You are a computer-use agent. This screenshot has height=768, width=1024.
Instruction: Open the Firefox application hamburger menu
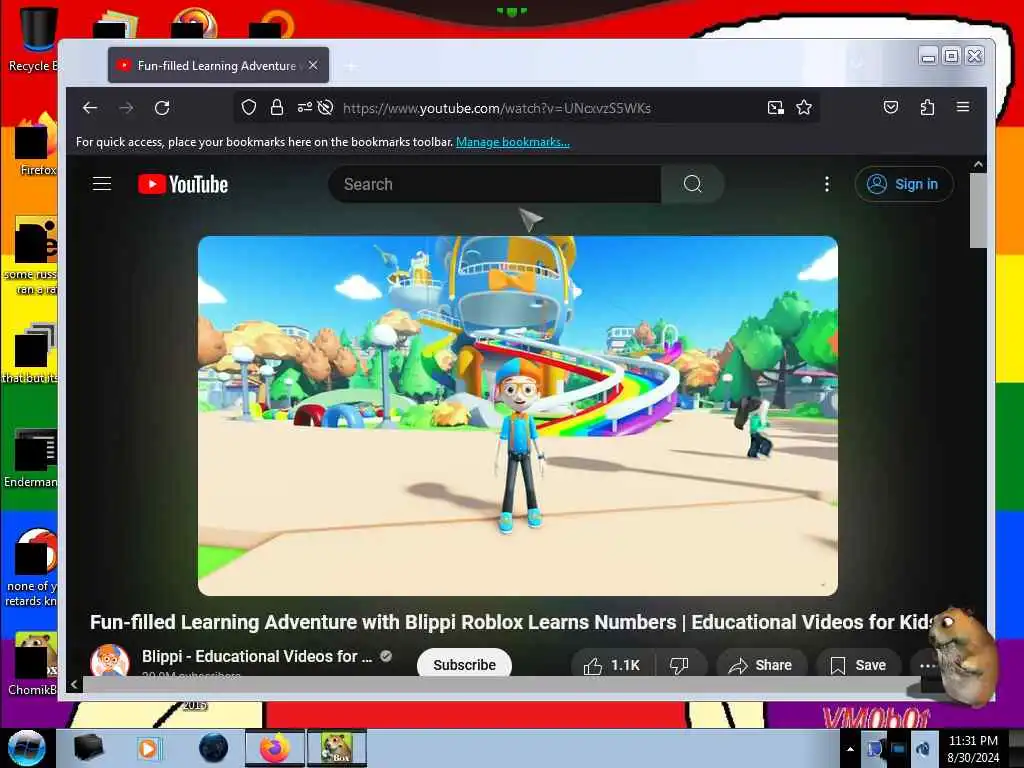pyautogui.click(x=963, y=106)
